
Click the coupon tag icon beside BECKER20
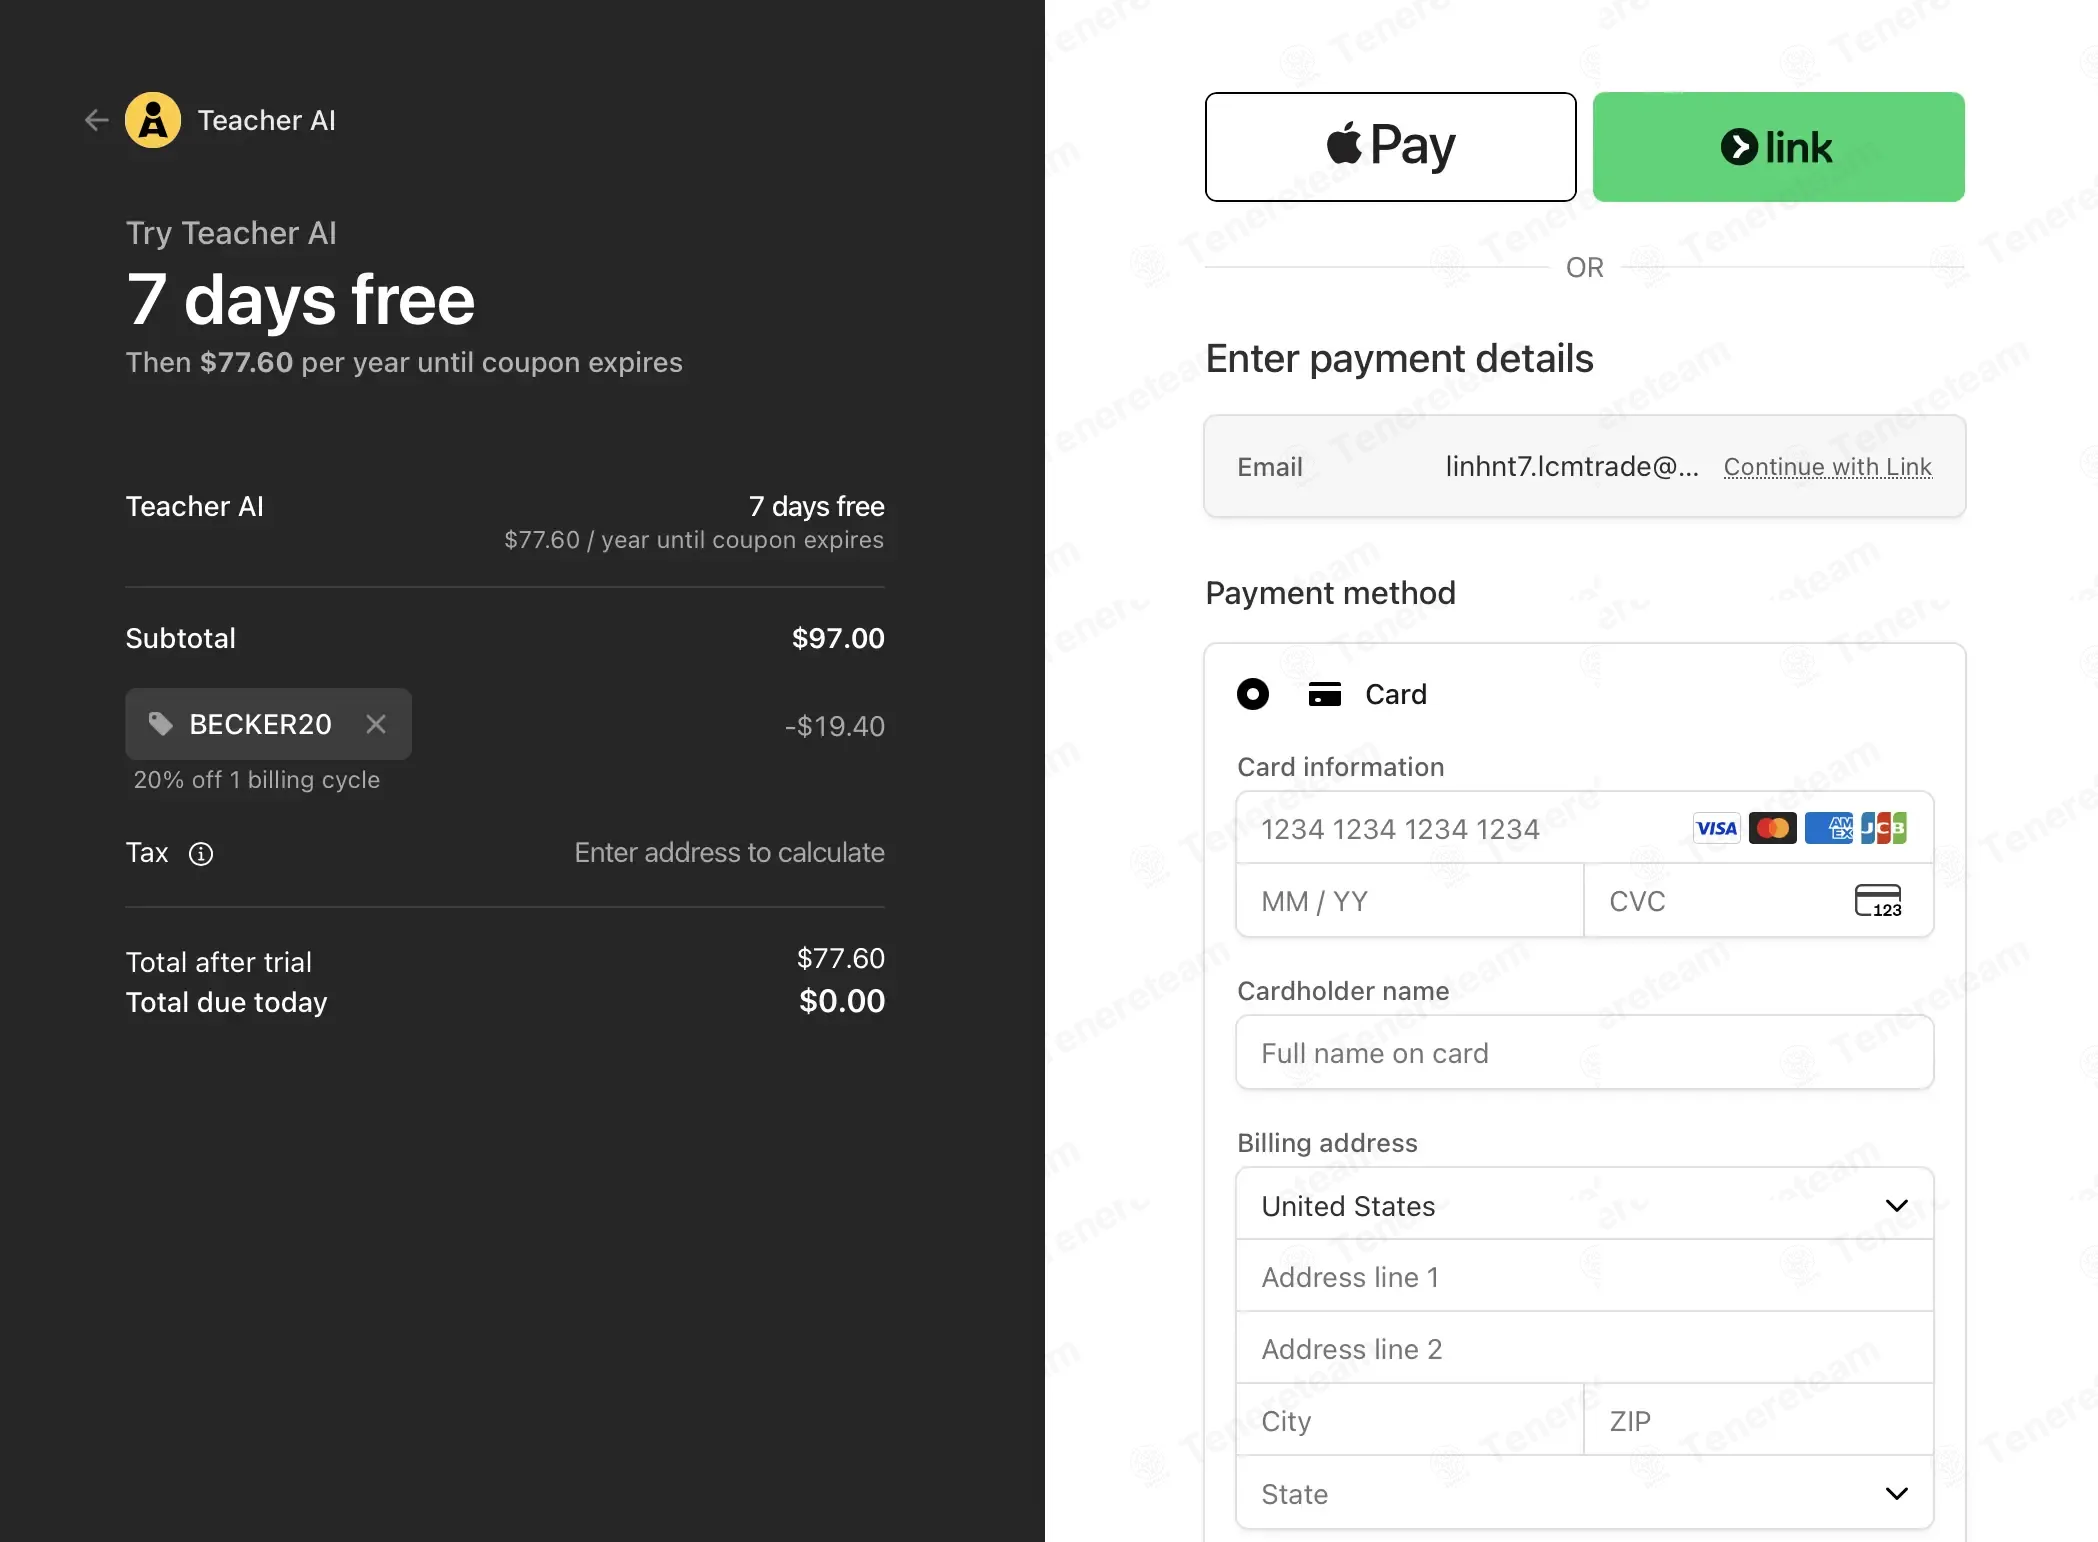161,723
